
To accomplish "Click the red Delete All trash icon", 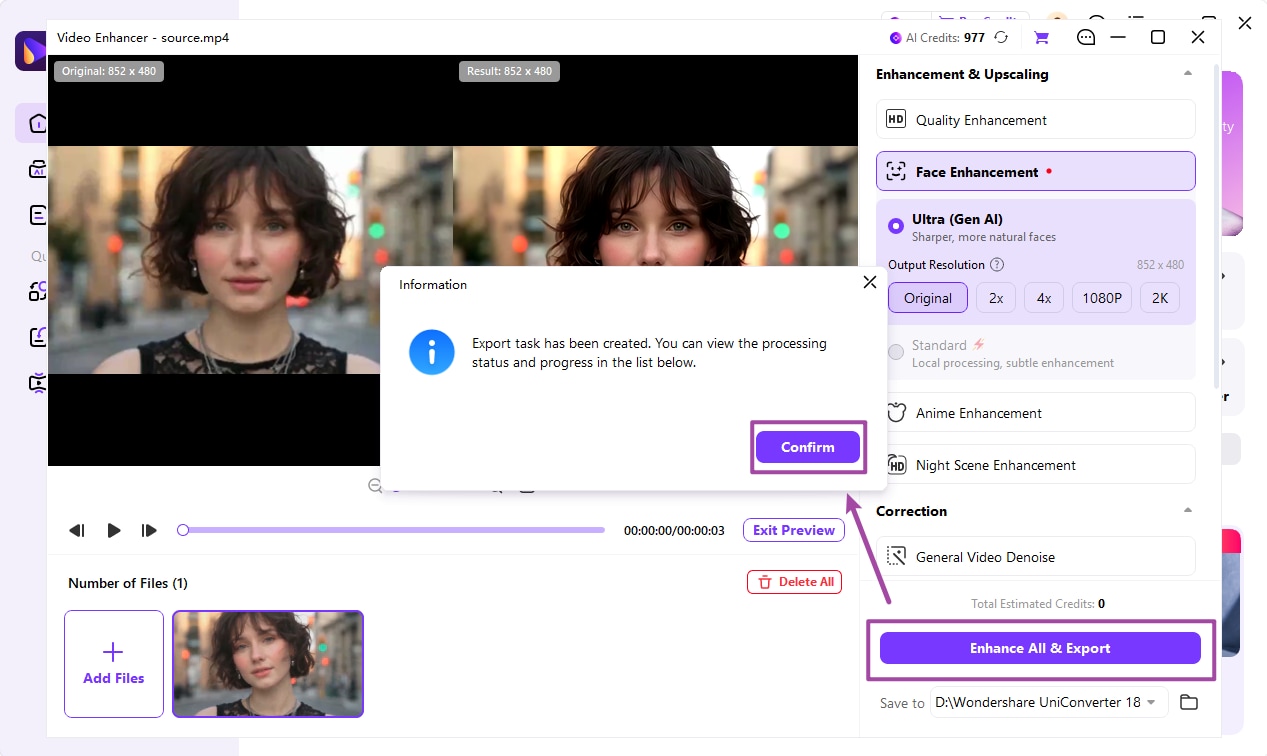I will tap(765, 582).
